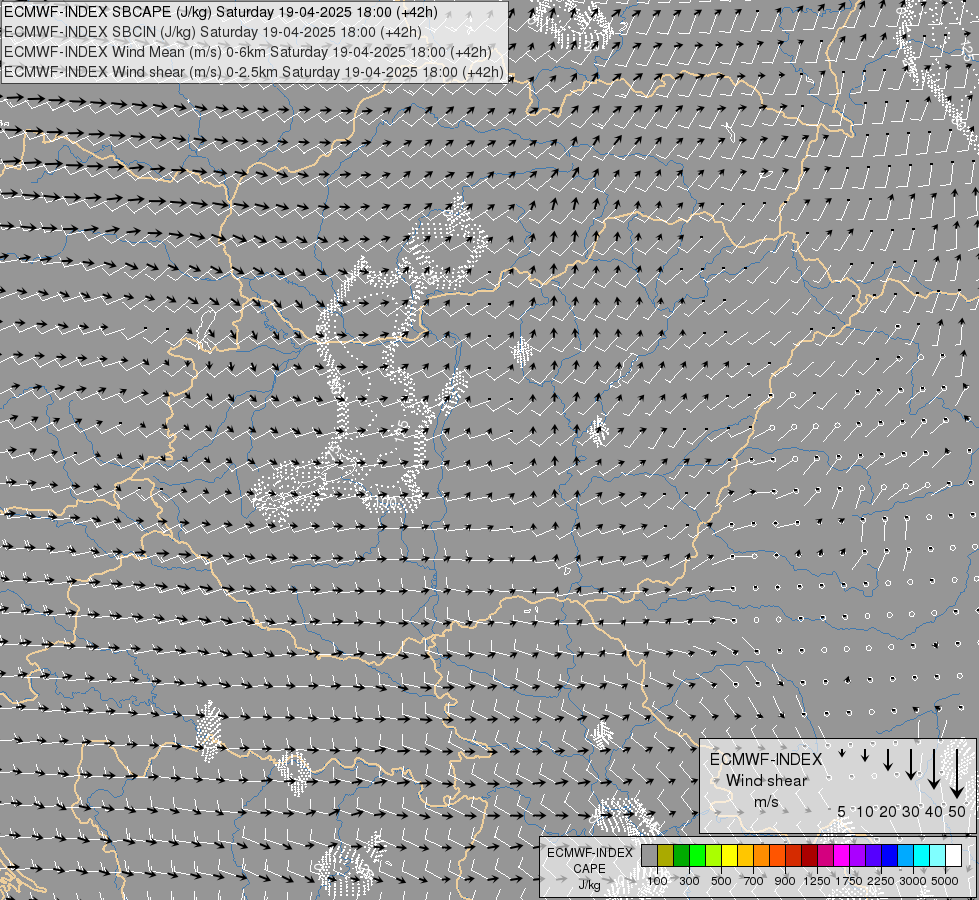Pick the cyan CAPE swatch after 3000
Viewport: 979px width, 900px height.
(x=922, y=856)
